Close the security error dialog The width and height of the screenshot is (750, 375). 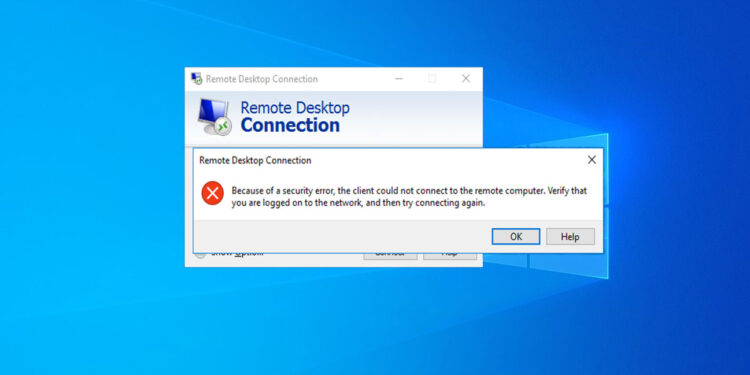coord(592,160)
